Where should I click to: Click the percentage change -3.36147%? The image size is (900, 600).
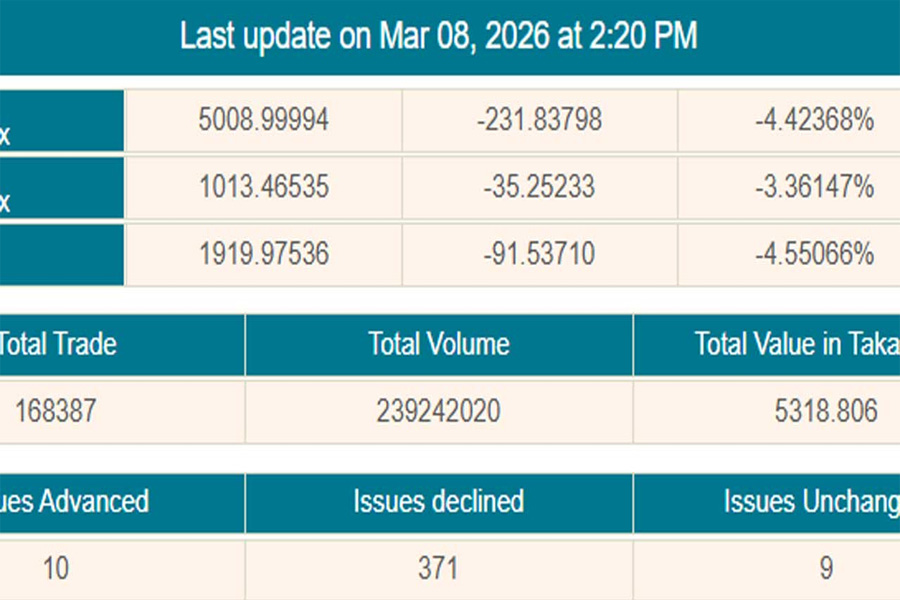coord(814,187)
